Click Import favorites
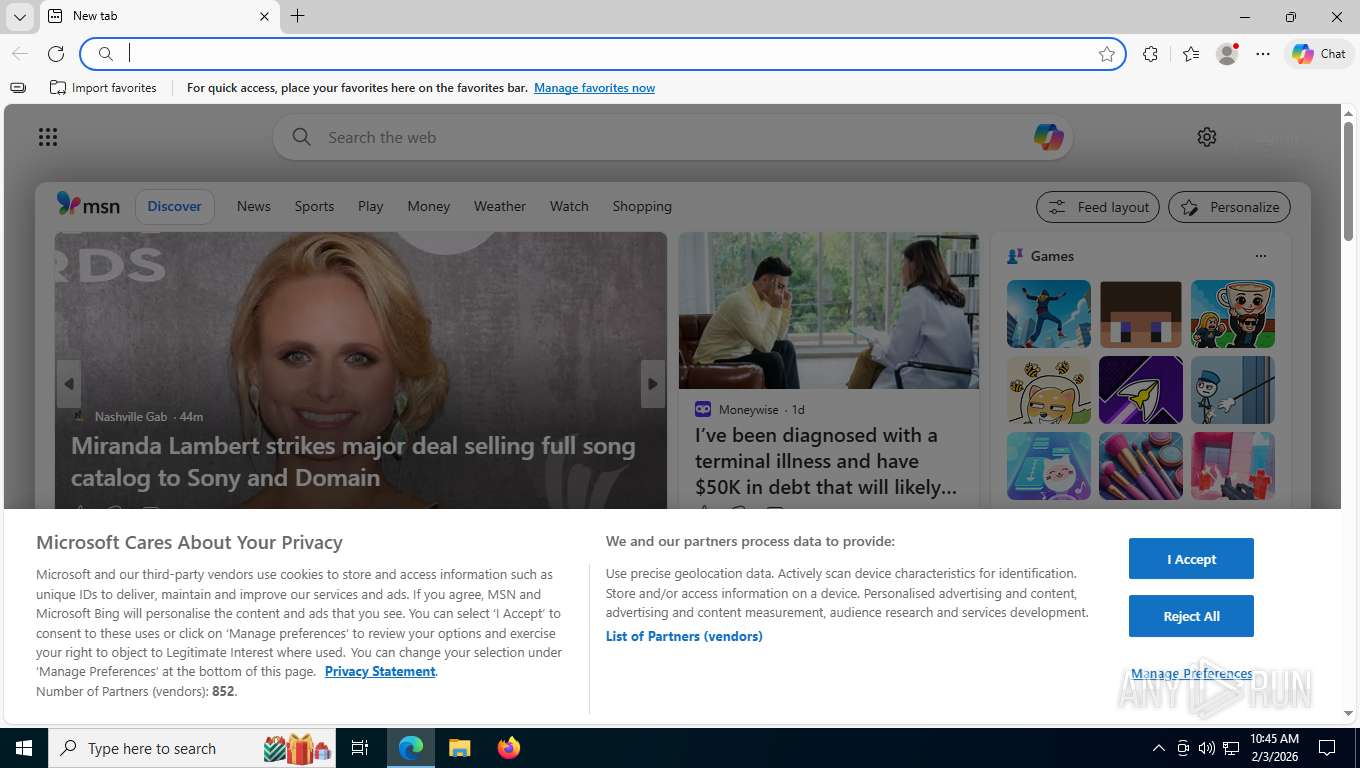Screen dimensions: 1360x768 [103, 88]
